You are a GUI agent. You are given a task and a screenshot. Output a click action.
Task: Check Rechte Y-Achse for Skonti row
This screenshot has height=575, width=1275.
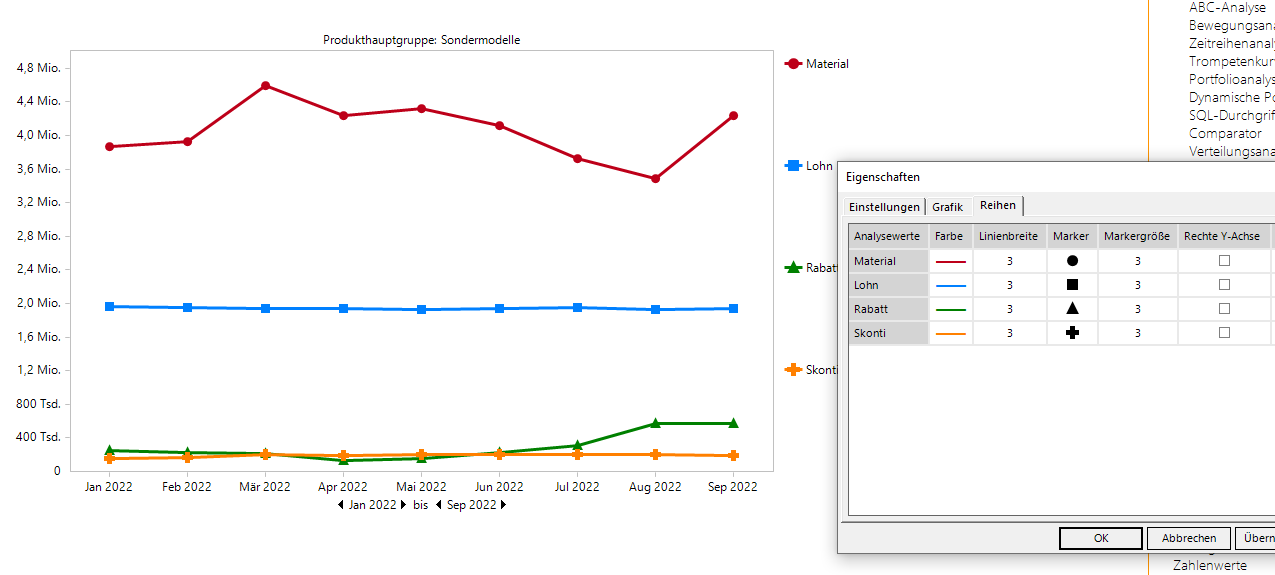point(1224,333)
